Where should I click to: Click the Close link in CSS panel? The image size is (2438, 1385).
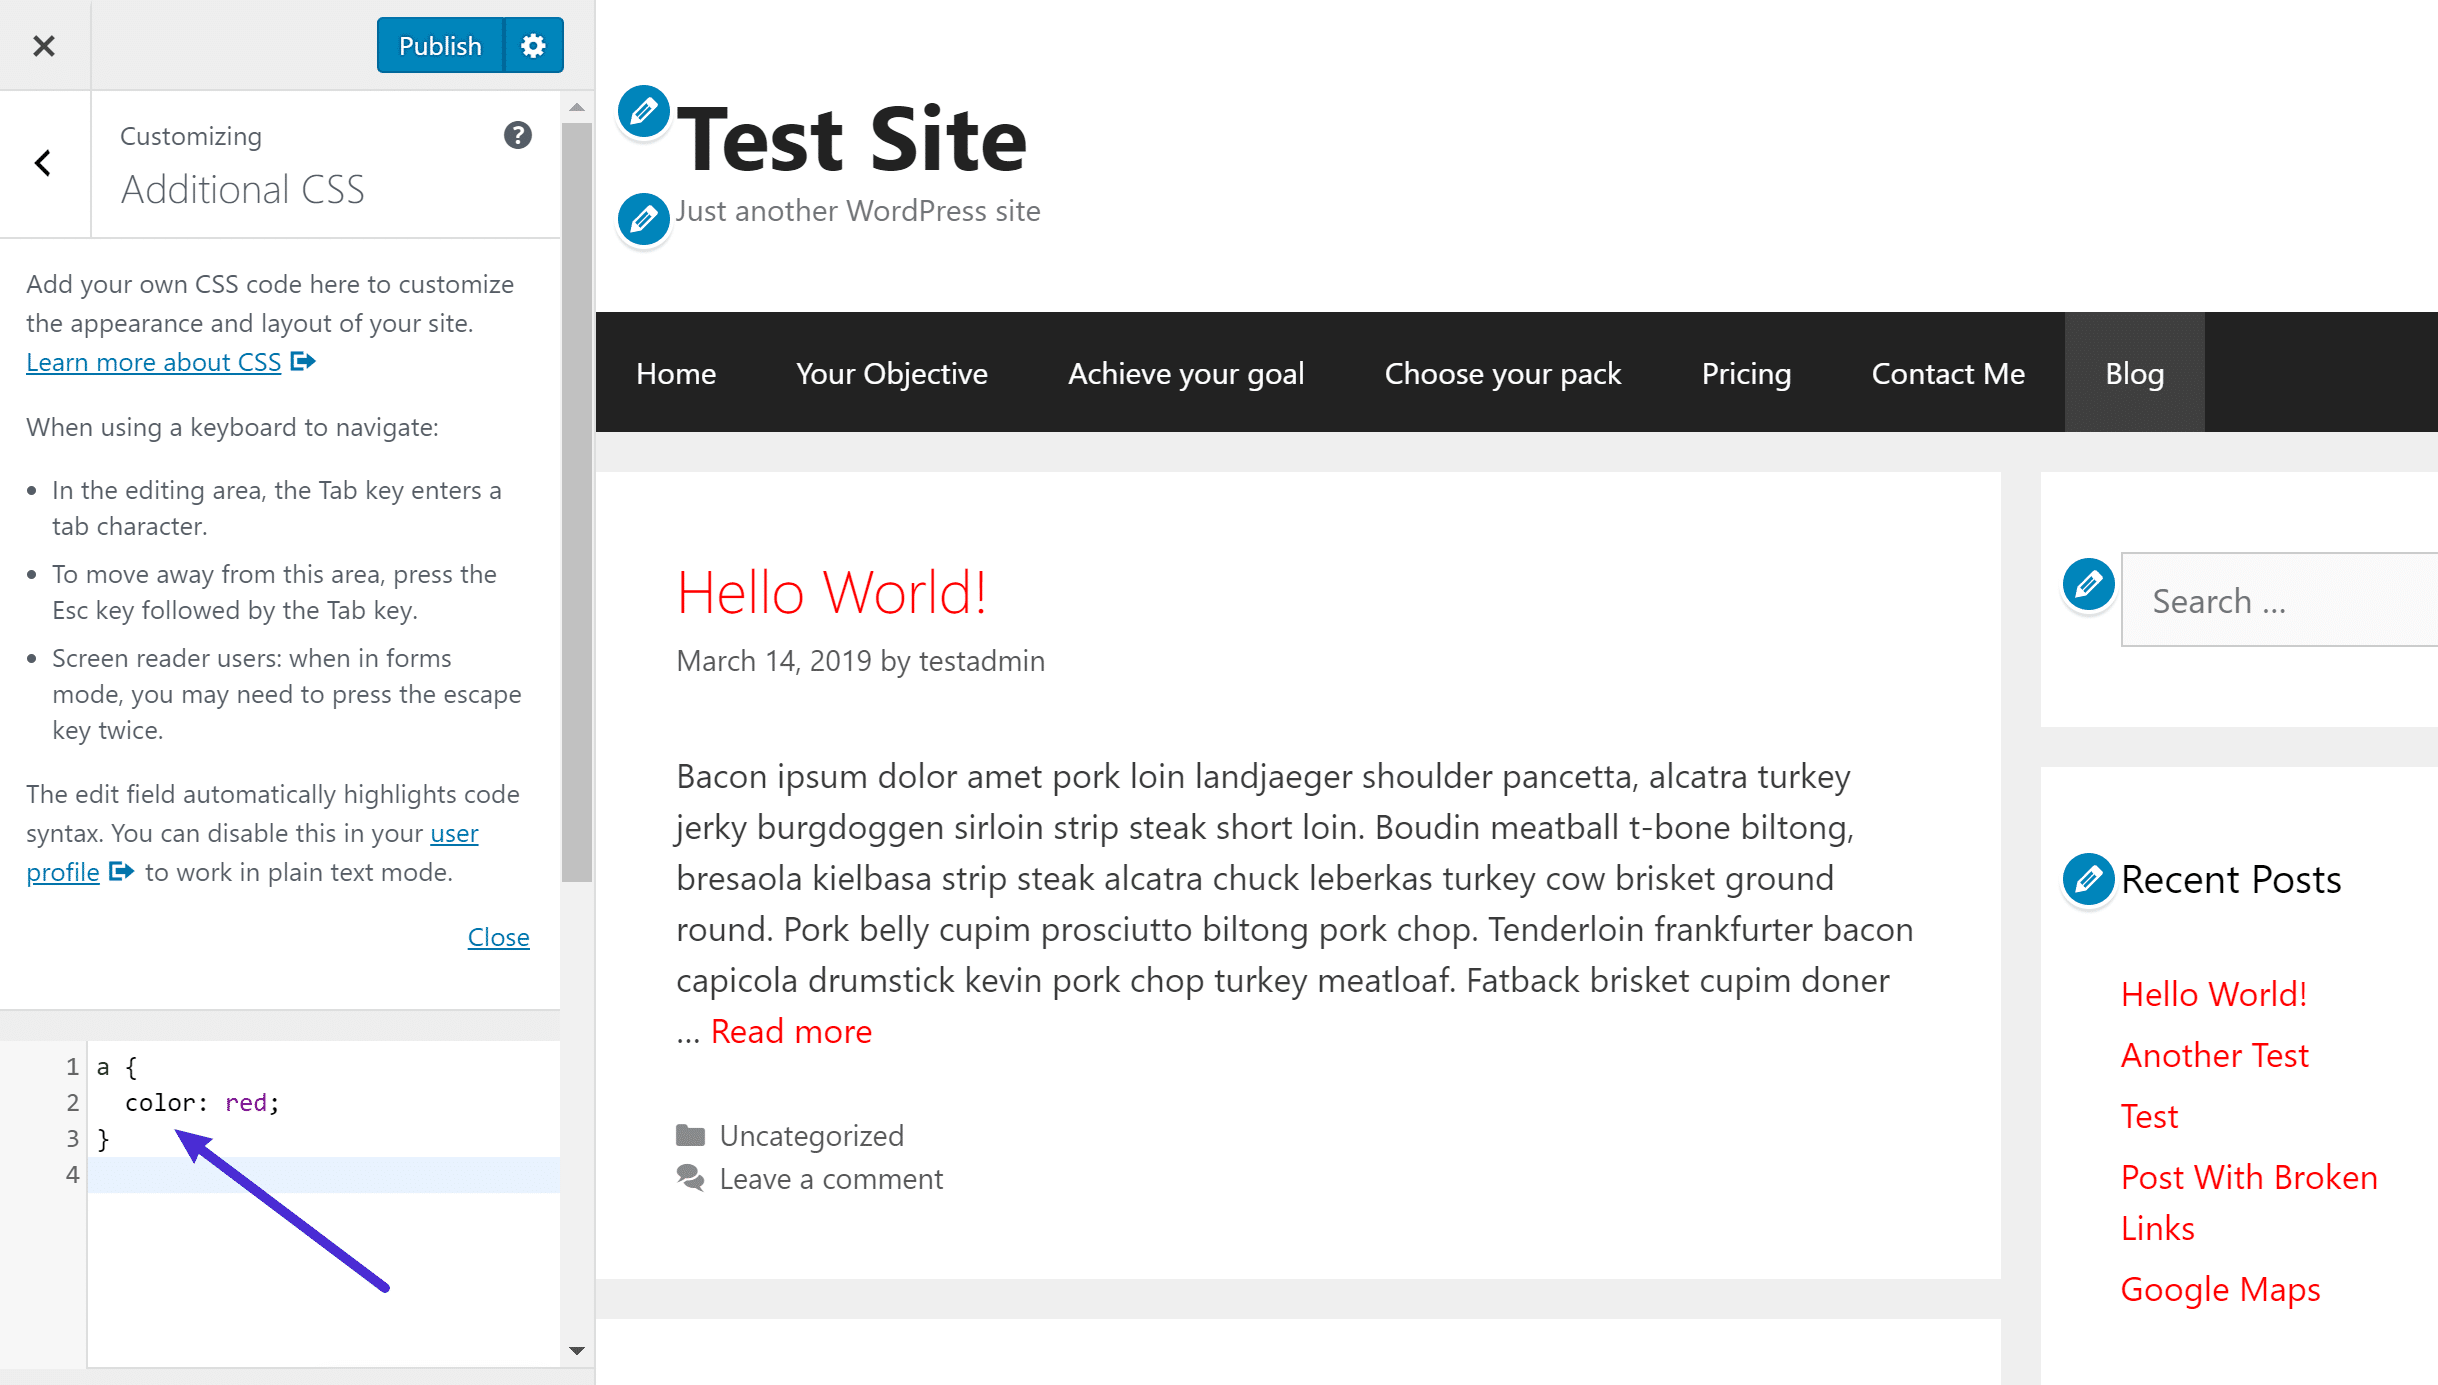pyautogui.click(x=499, y=936)
